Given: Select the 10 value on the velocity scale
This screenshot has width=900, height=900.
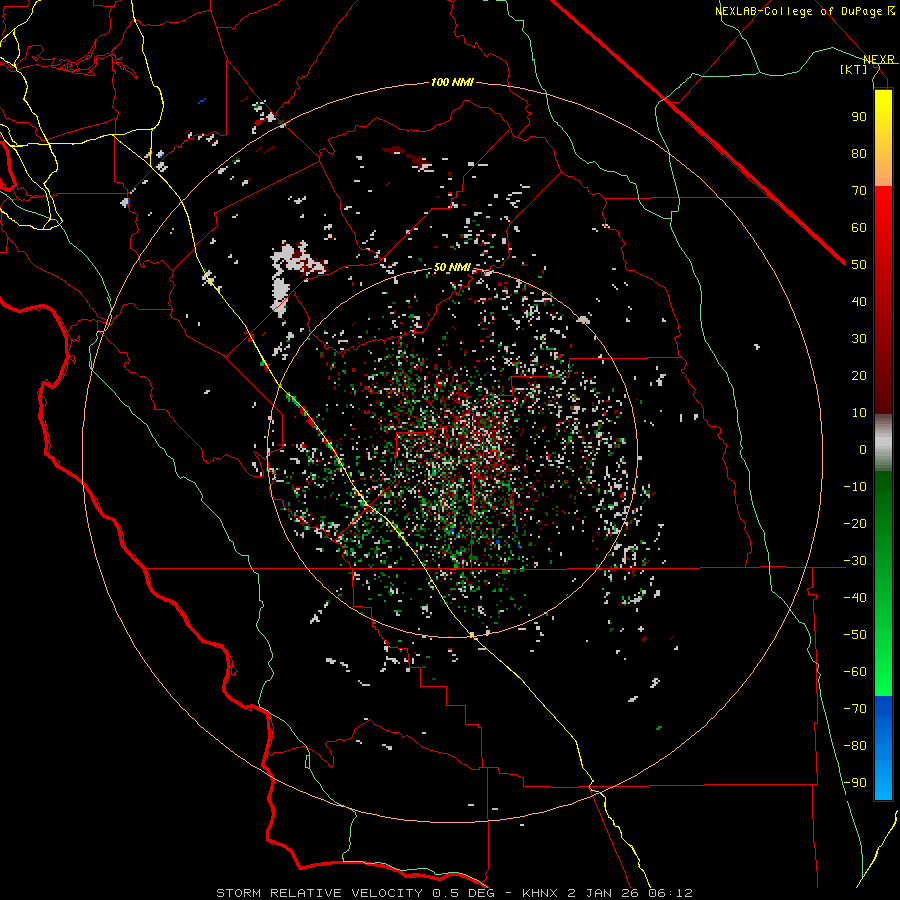Looking at the screenshot, I should point(859,413).
